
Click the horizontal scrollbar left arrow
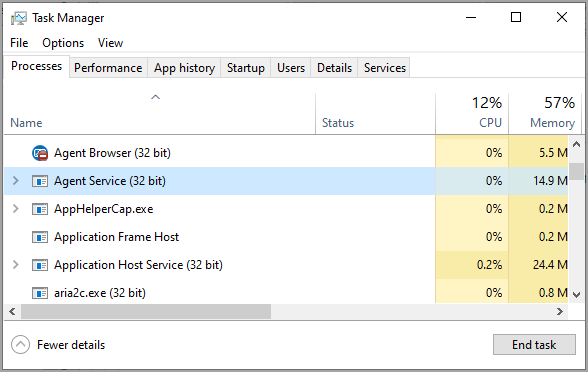click(x=12, y=312)
